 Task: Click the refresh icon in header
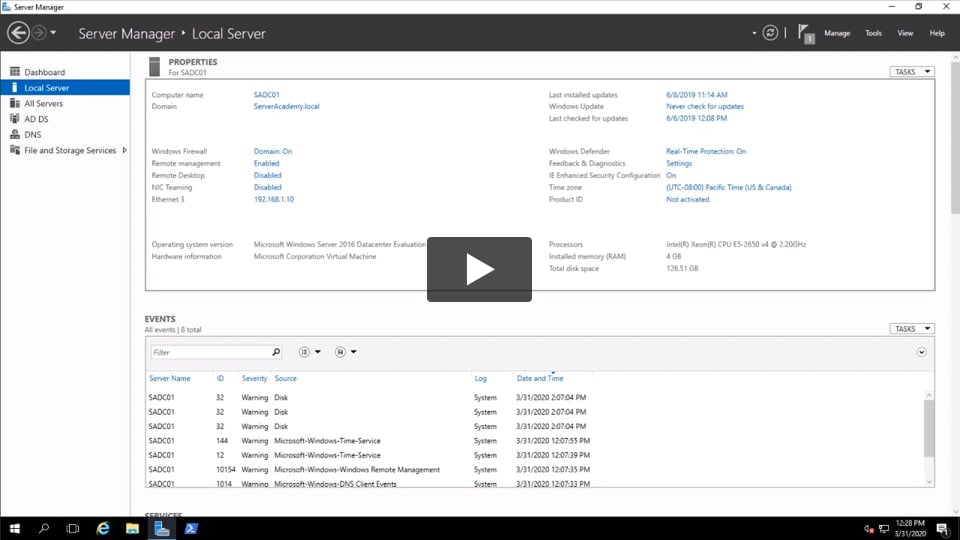coord(770,33)
